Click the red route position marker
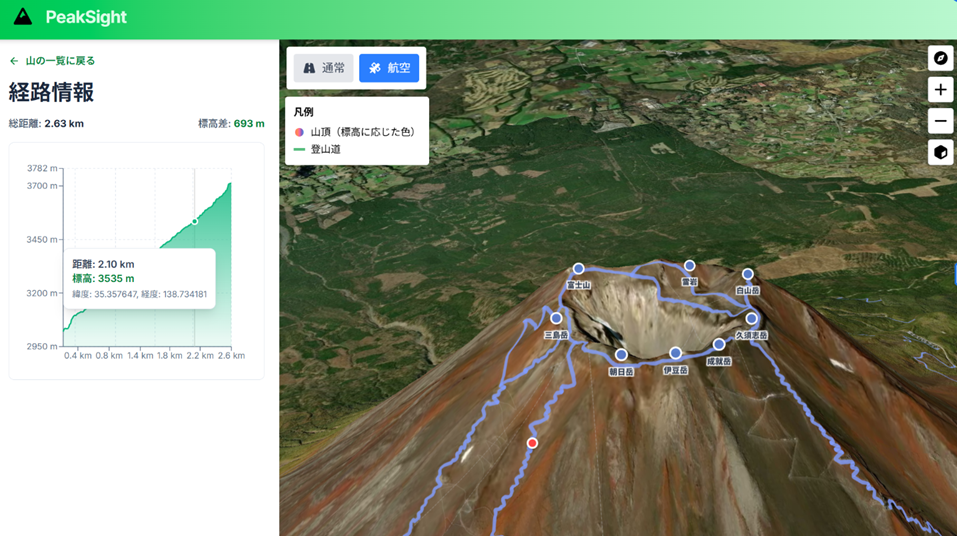Viewport: 957px width, 536px height. click(532, 443)
